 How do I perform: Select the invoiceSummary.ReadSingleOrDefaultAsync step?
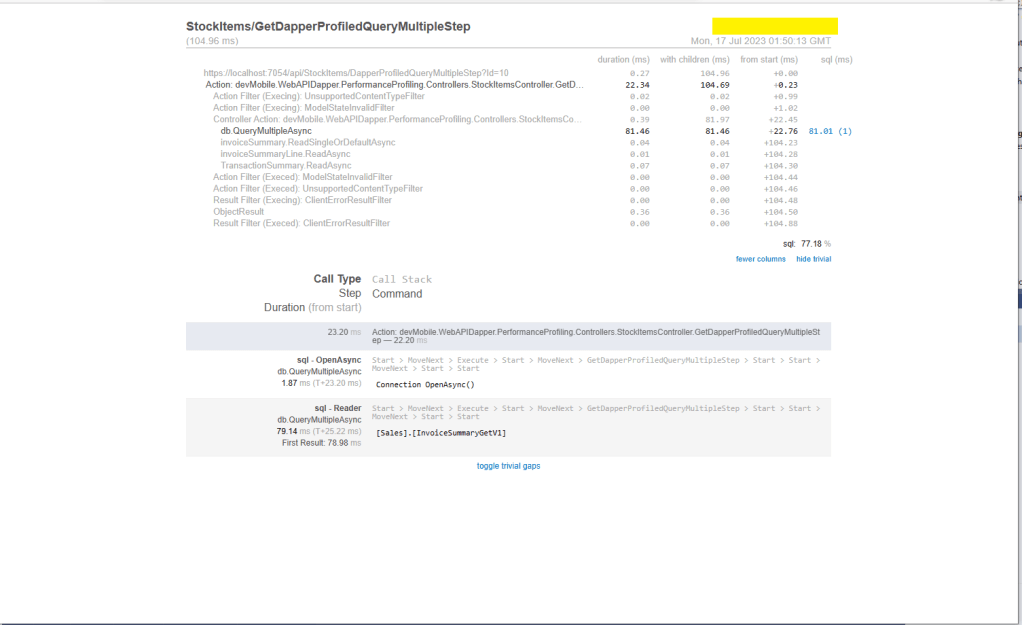click(x=308, y=143)
